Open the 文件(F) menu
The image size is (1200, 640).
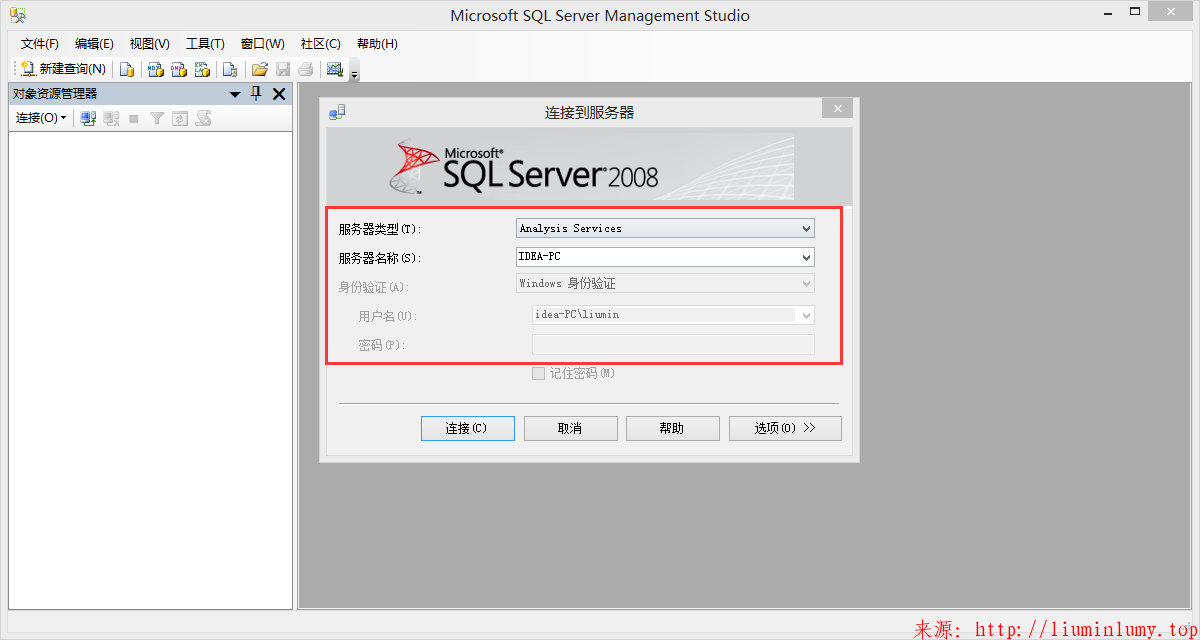[40, 44]
